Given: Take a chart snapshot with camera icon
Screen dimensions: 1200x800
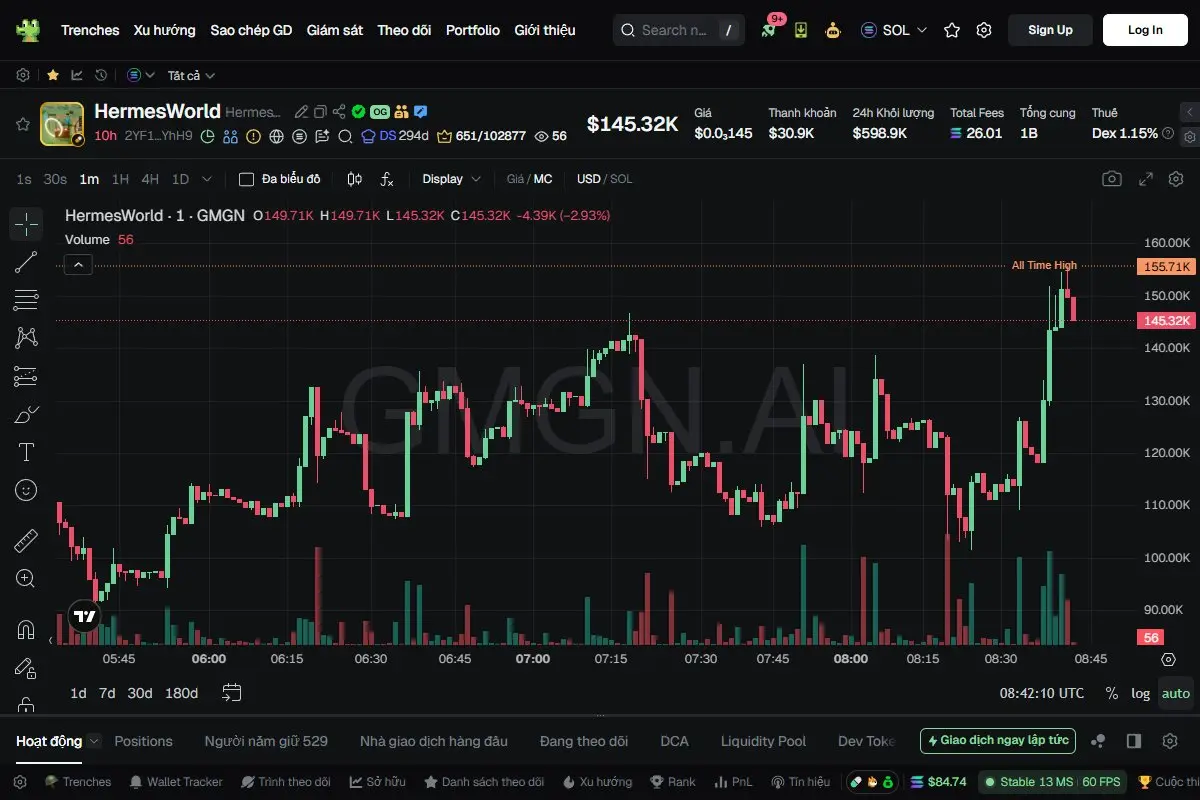Looking at the screenshot, I should click(x=1112, y=179).
